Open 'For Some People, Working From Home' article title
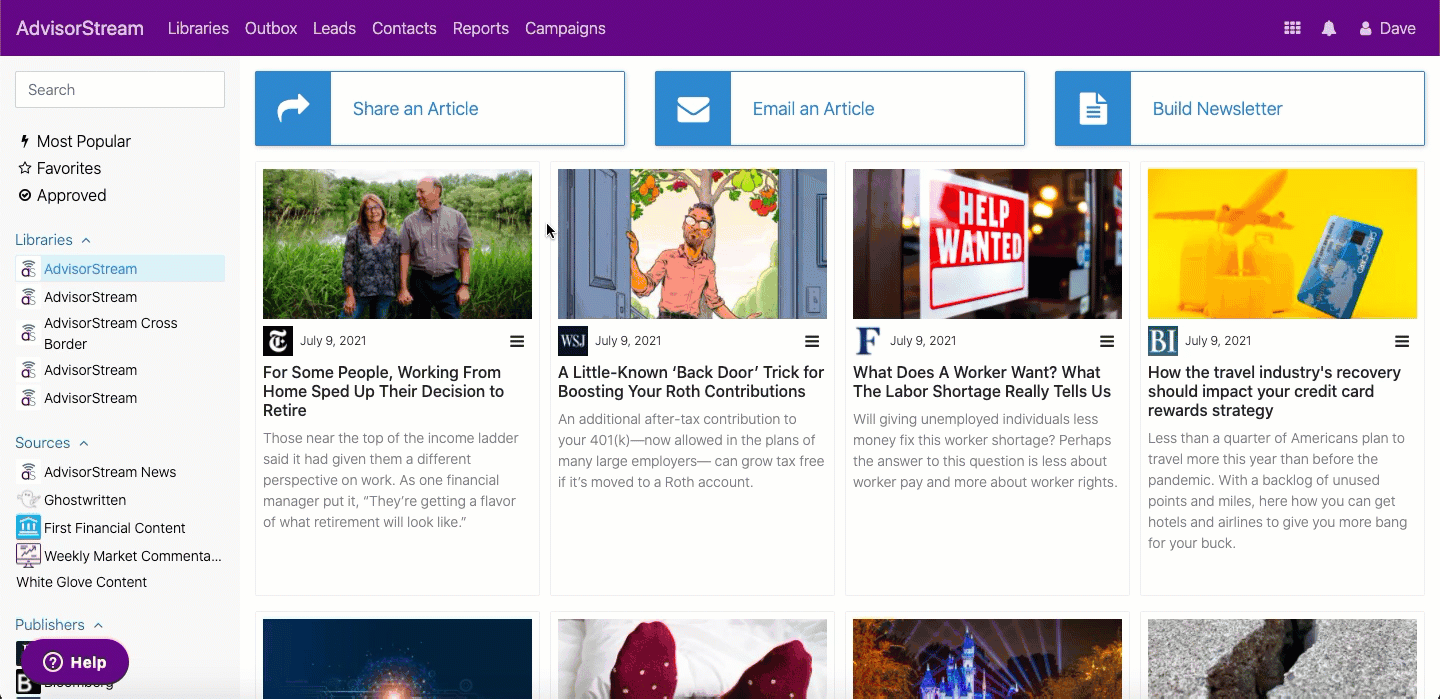The image size is (1440, 699). pyautogui.click(x=383, y=391)
